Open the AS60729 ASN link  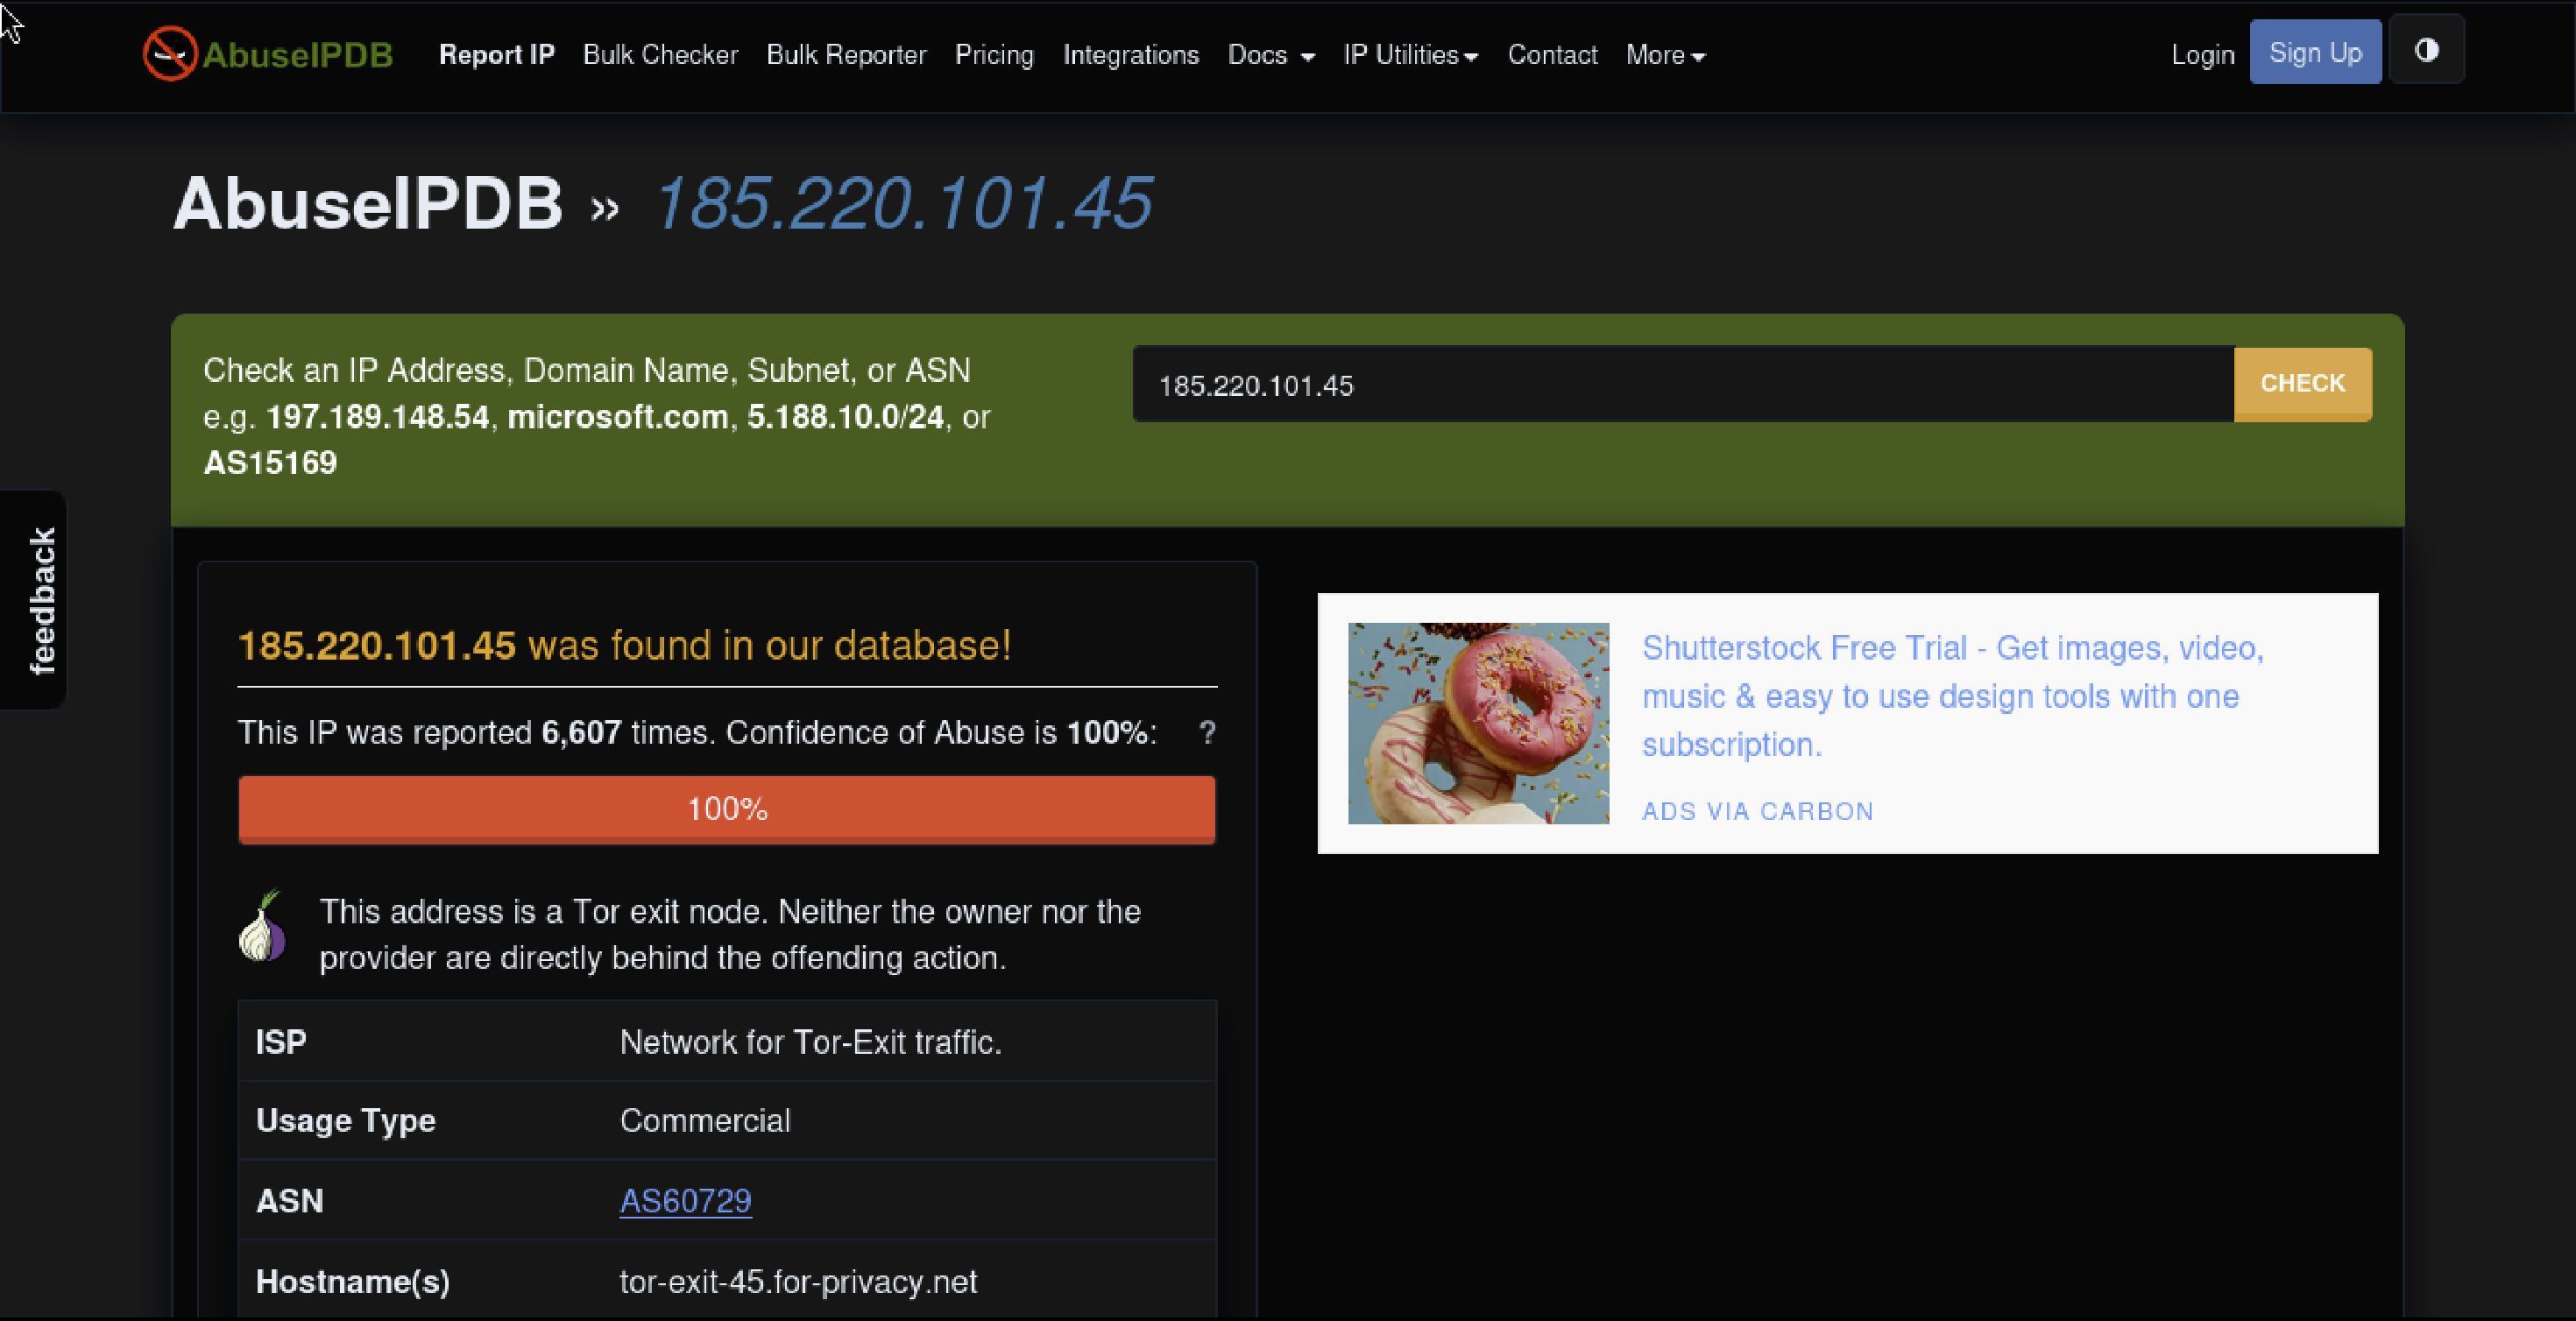click(x=685, y=1200)
